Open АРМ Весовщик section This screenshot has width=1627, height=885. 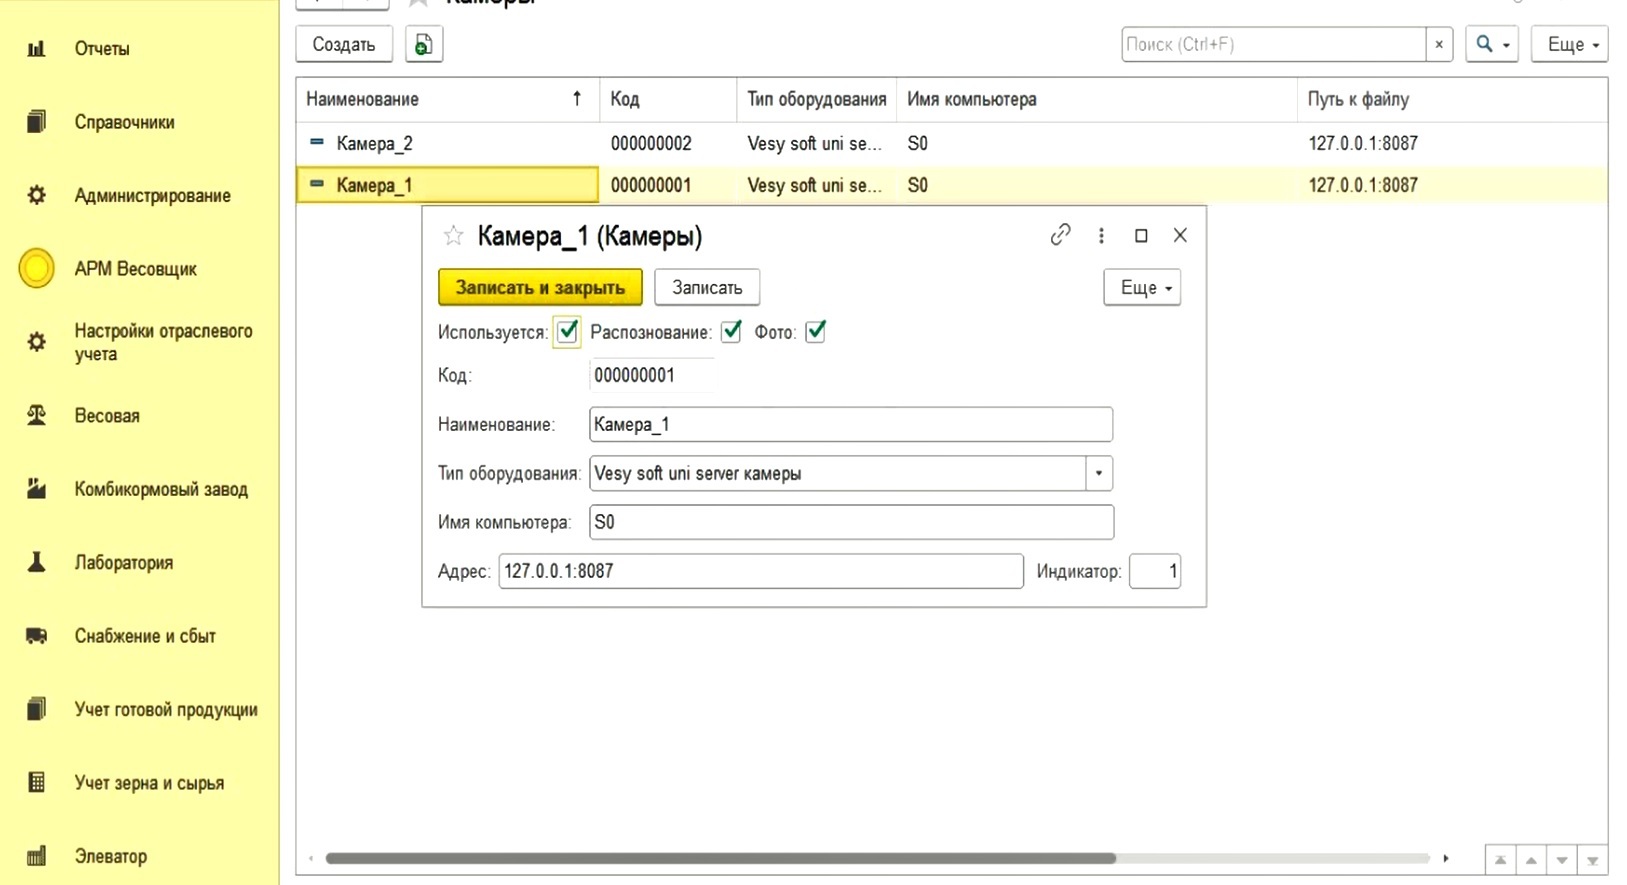pos(135,268)
